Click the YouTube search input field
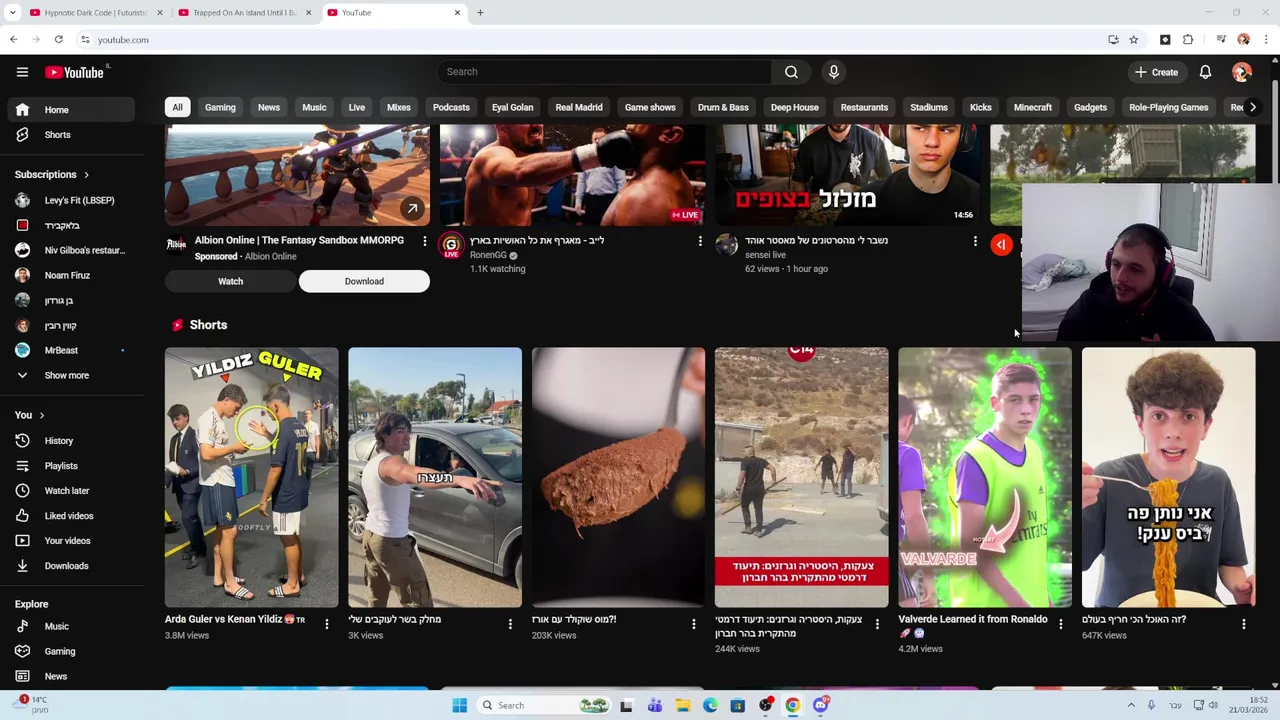 click(603, 72)
